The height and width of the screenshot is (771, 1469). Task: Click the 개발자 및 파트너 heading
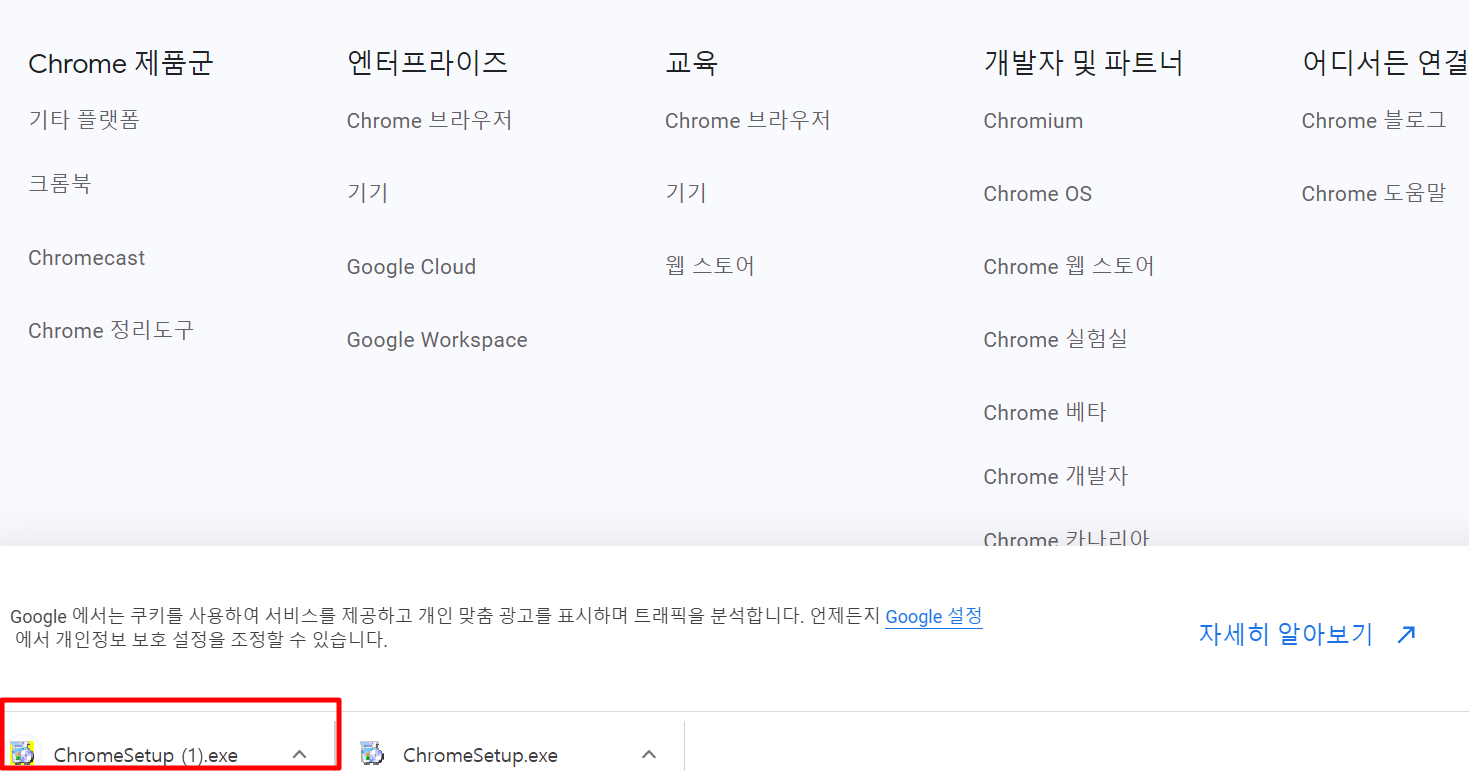click(x=1084, y=63)
